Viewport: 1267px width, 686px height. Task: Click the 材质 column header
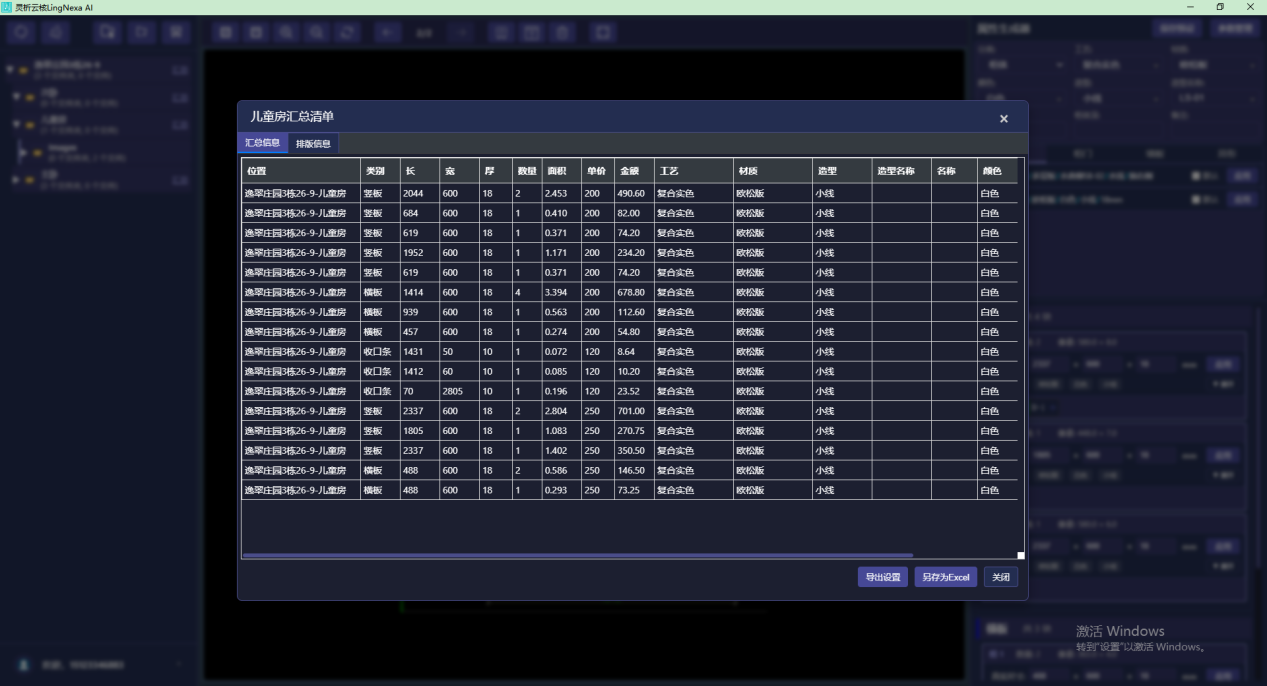click(x=773, y=171)
